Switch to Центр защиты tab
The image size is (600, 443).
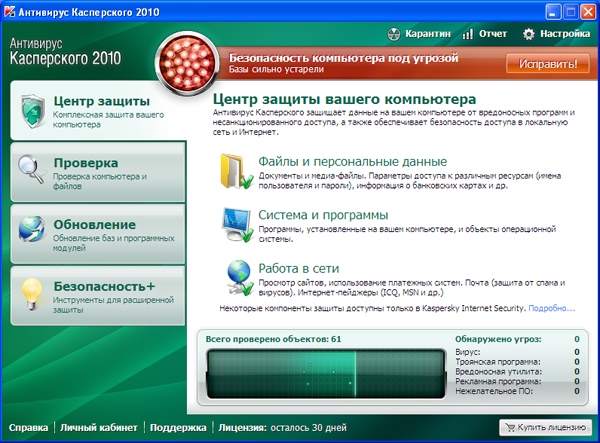click(98, 111)
